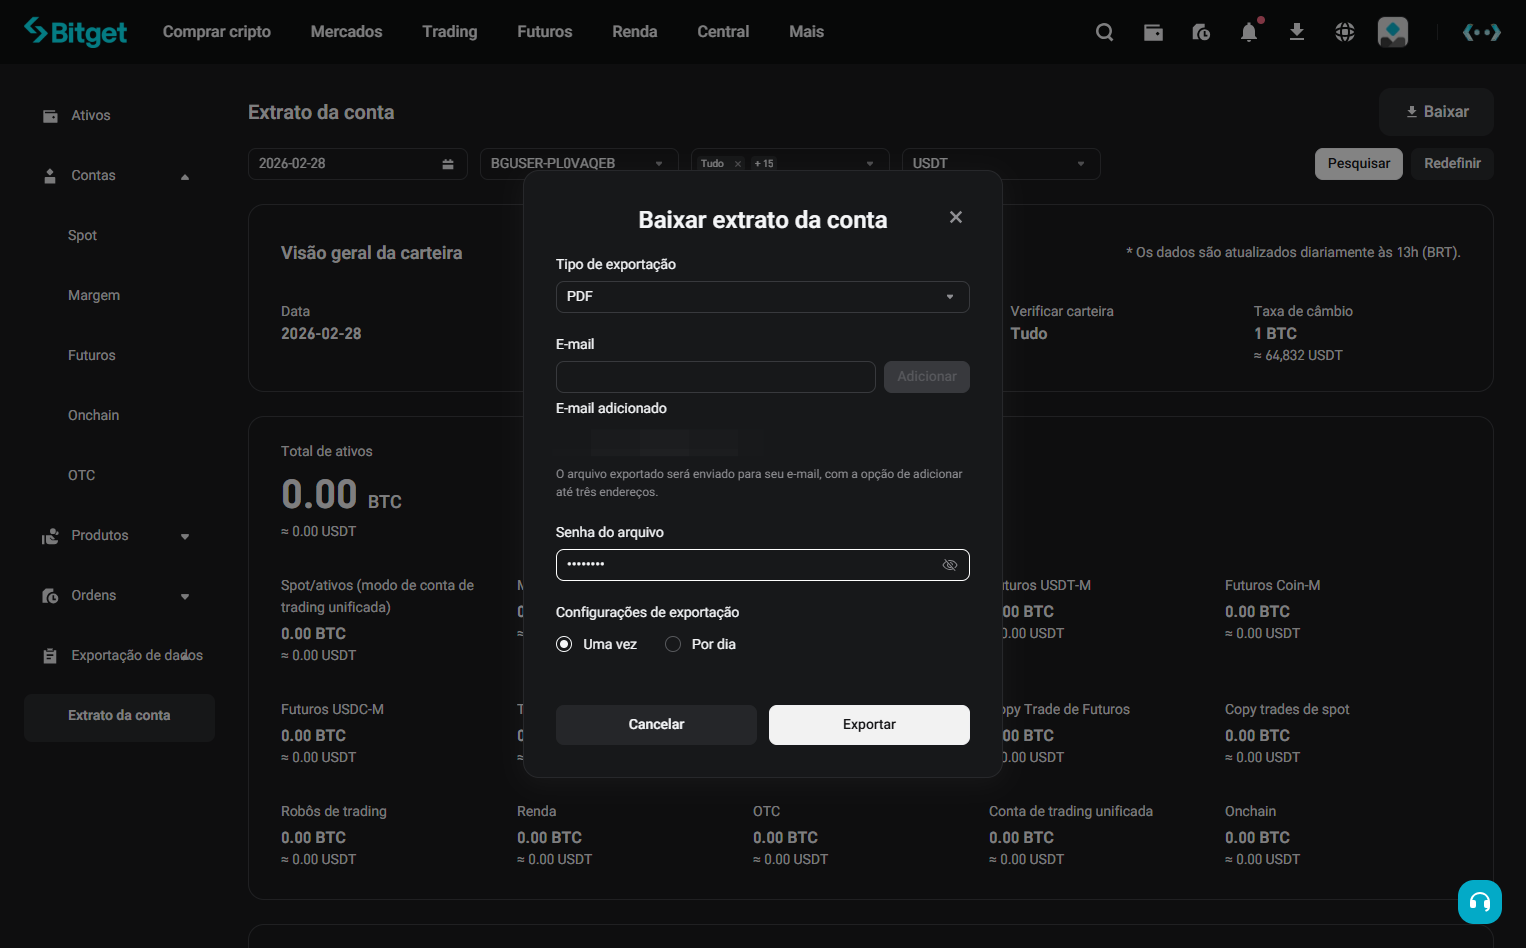Viewport: 1526px width, 948px height.
Task: Open the Central menu
Action: coord(723,32)
